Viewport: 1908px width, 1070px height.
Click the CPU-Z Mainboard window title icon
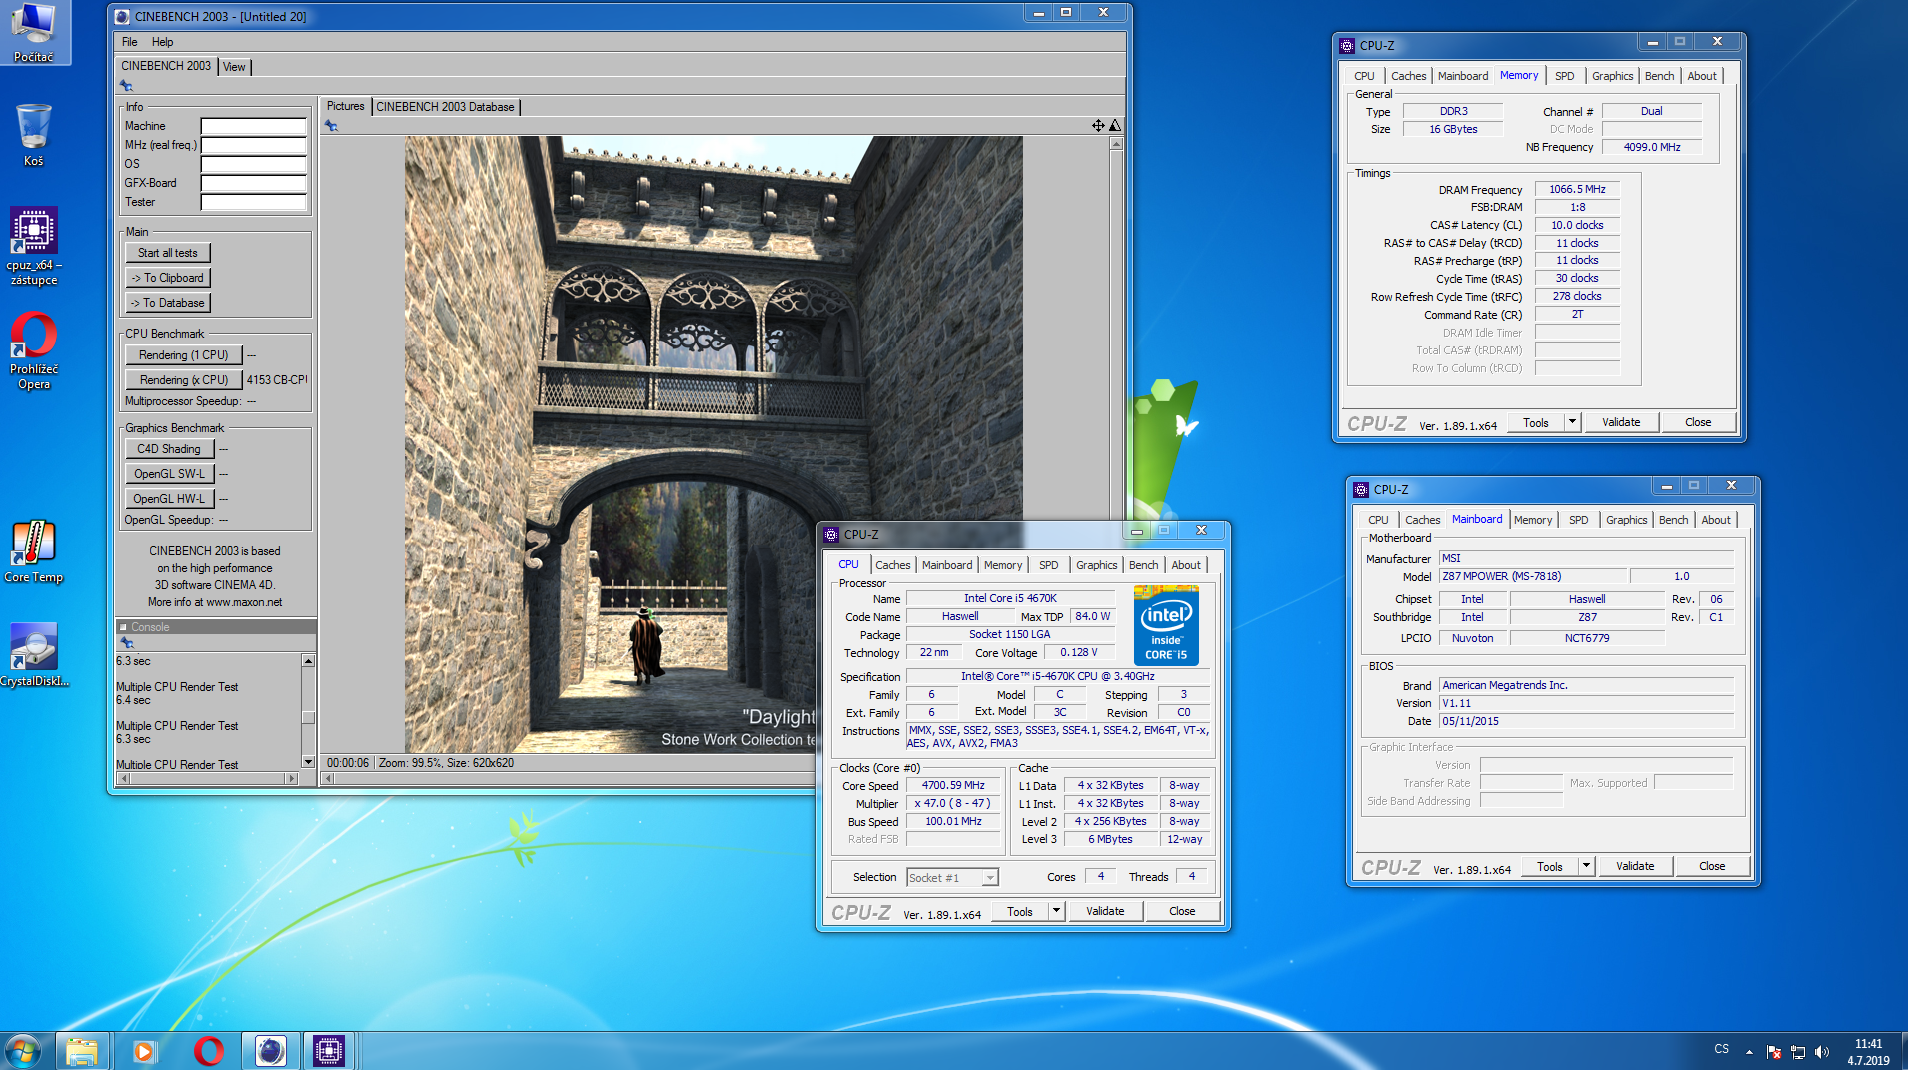1361,489
